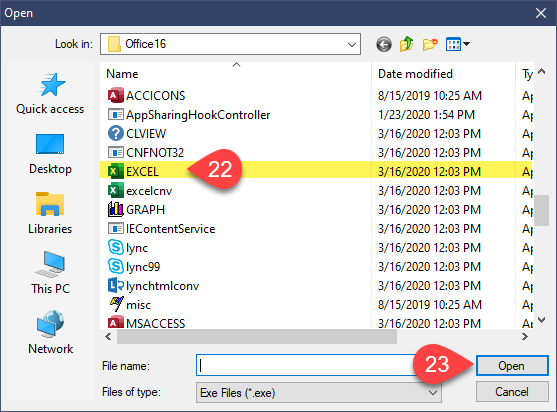Open Quick access in sidebar
Screen dimensions: 557x412
pyautogui.click(x=50, y=94)
